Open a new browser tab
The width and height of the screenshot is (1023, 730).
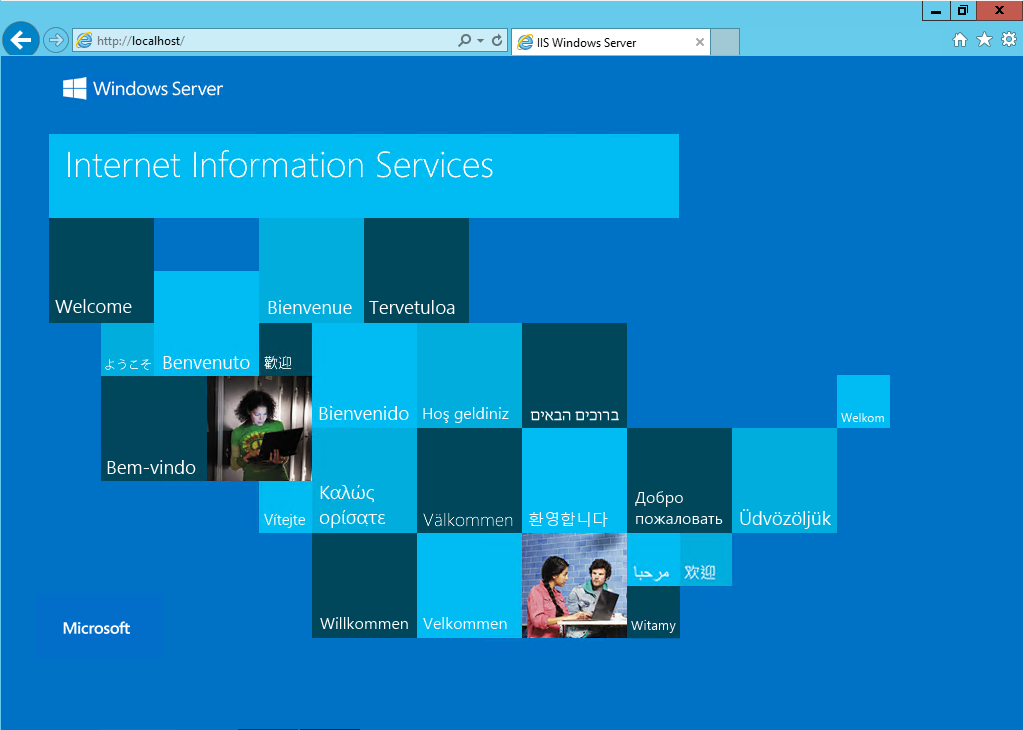click(725, 42)
